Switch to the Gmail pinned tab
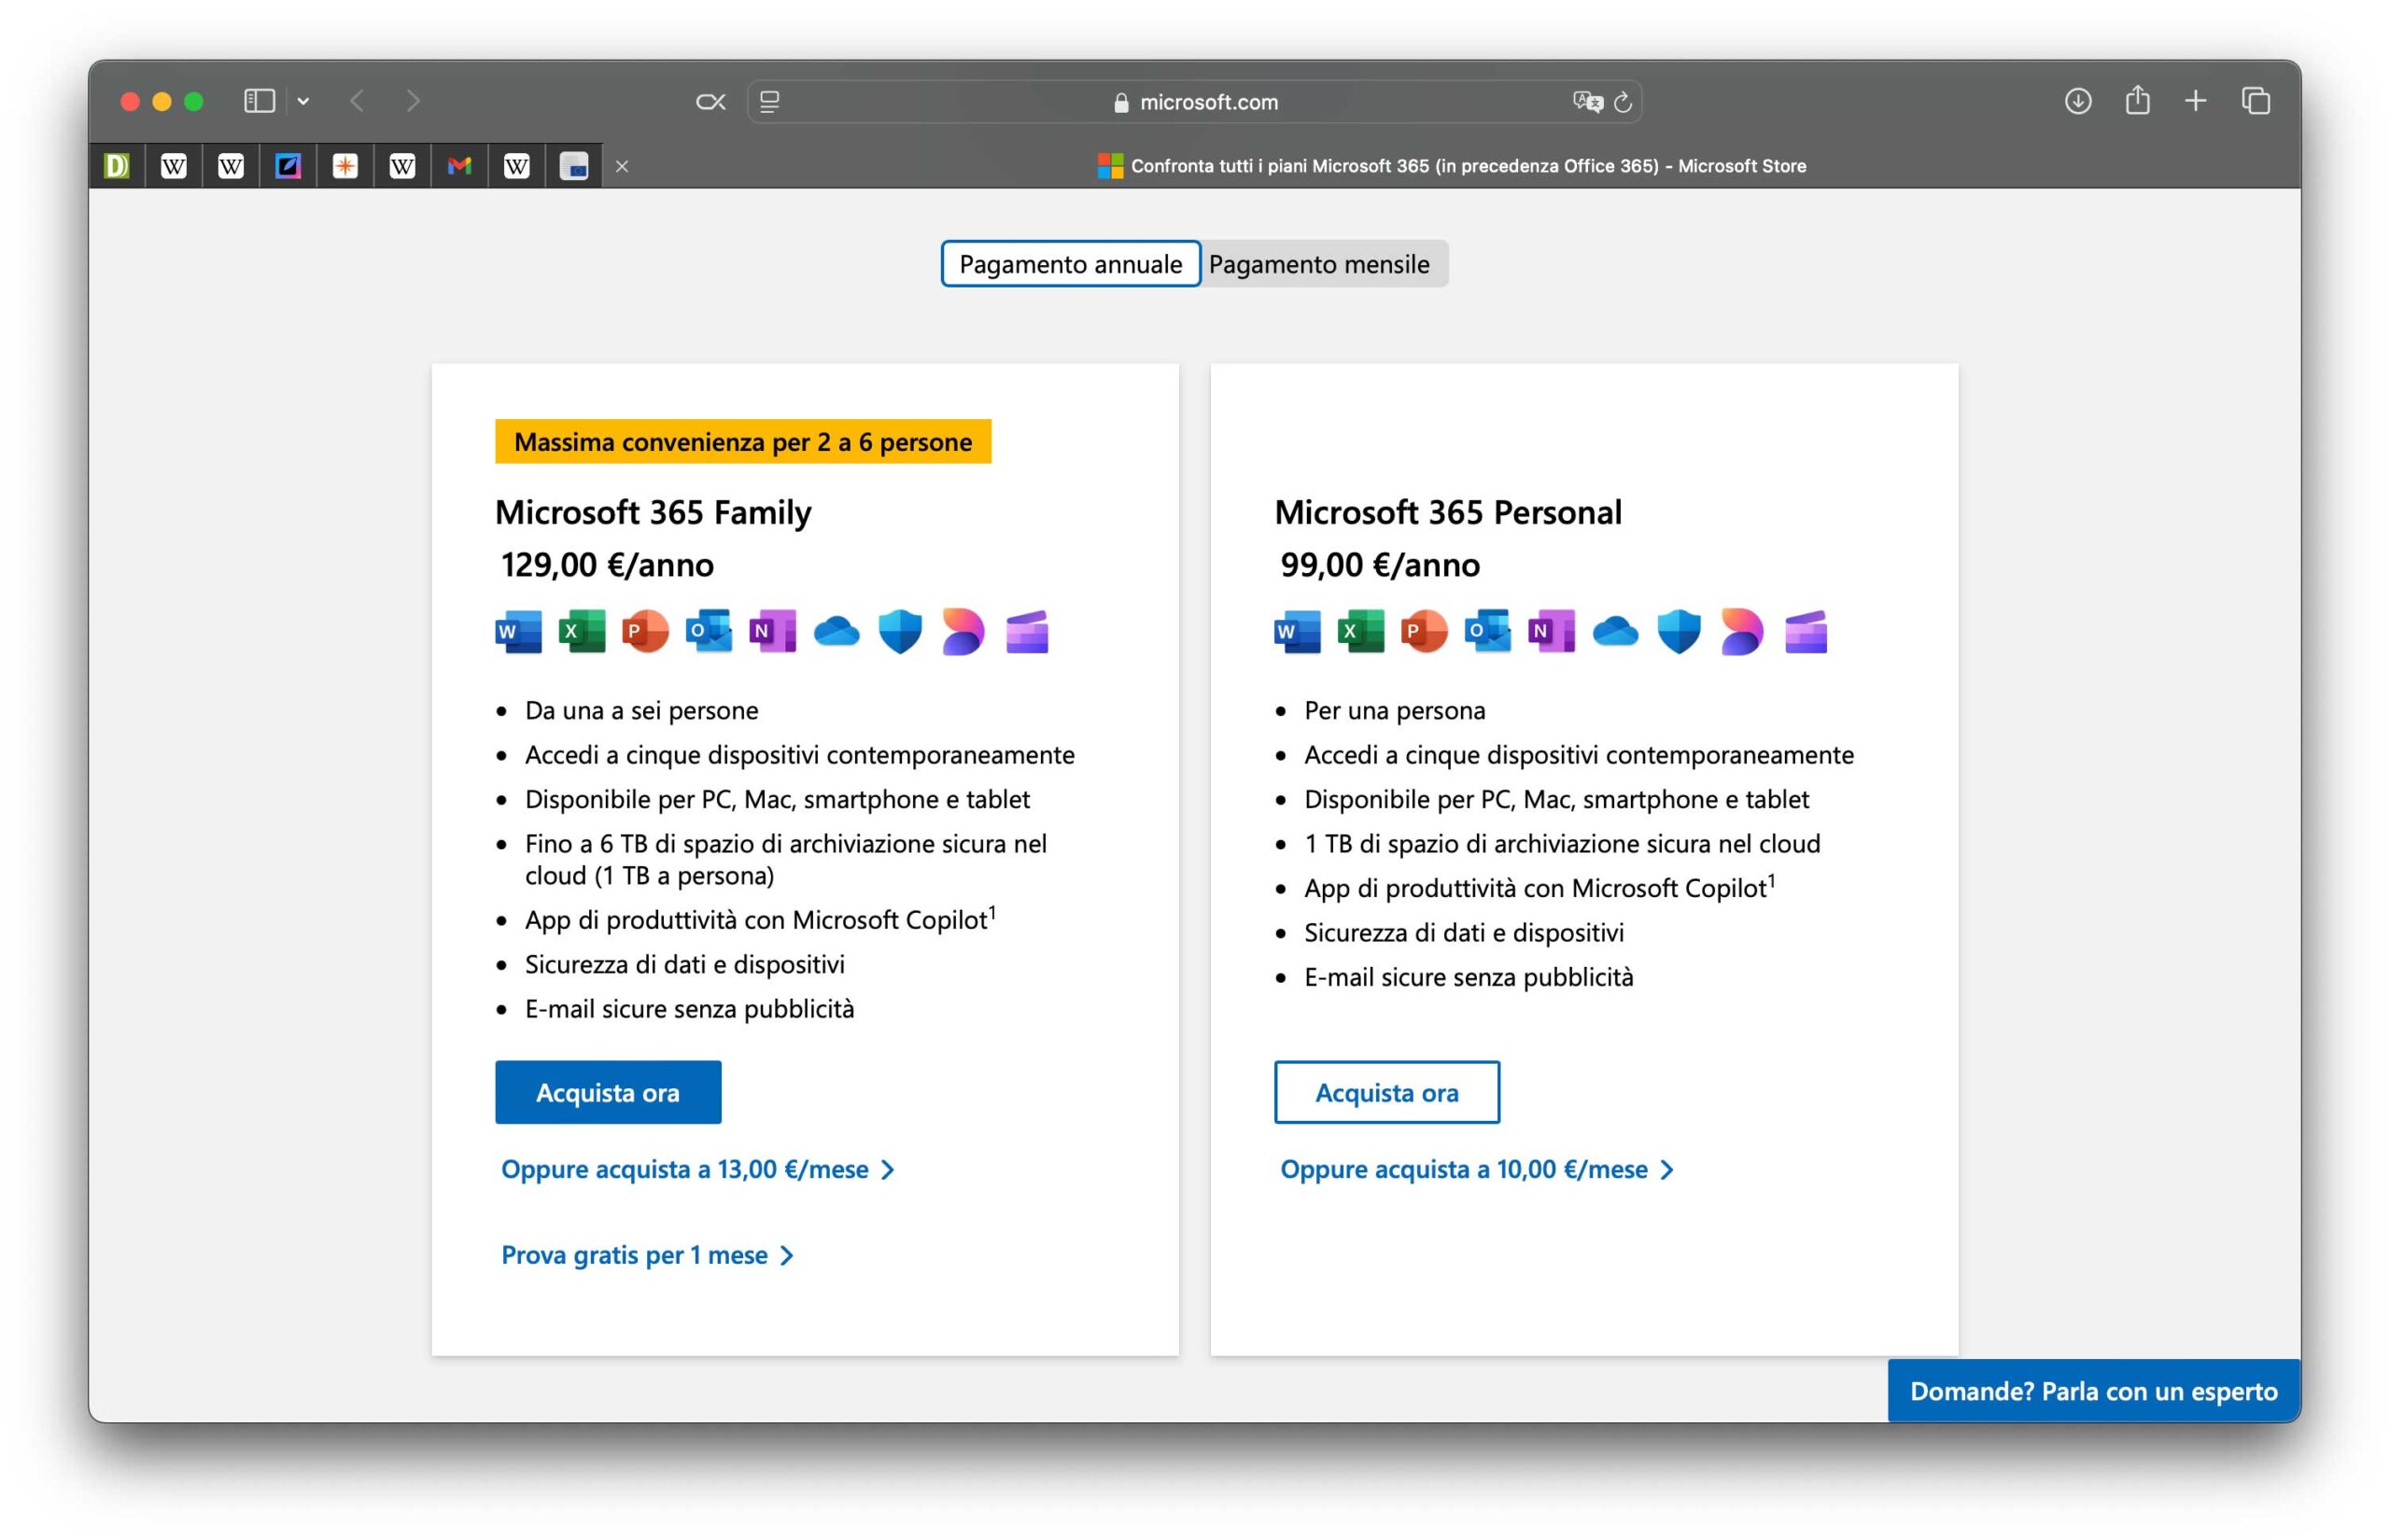The image size is (2390, 1540). pos(459,166)
